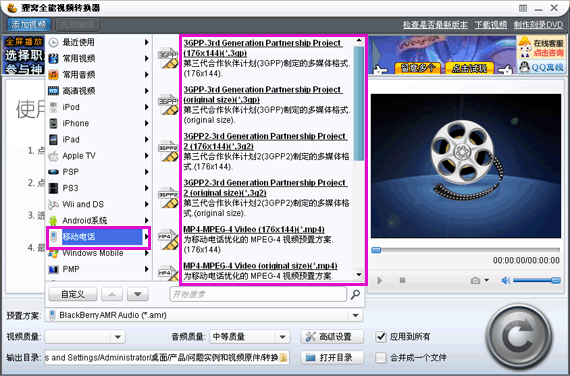This screenshot has width=570, height=376.
Task: Click the iPad device icon
Action: (x=53, y=139)
